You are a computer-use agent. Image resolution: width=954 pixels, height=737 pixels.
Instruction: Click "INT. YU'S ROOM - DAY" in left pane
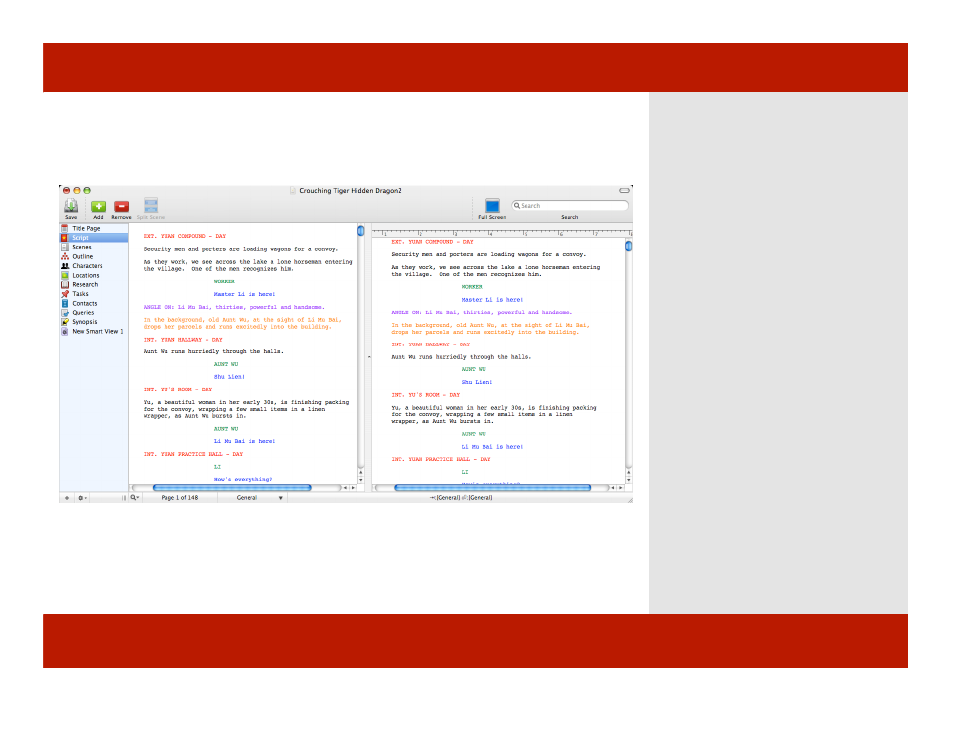click(x=178, y=389)
